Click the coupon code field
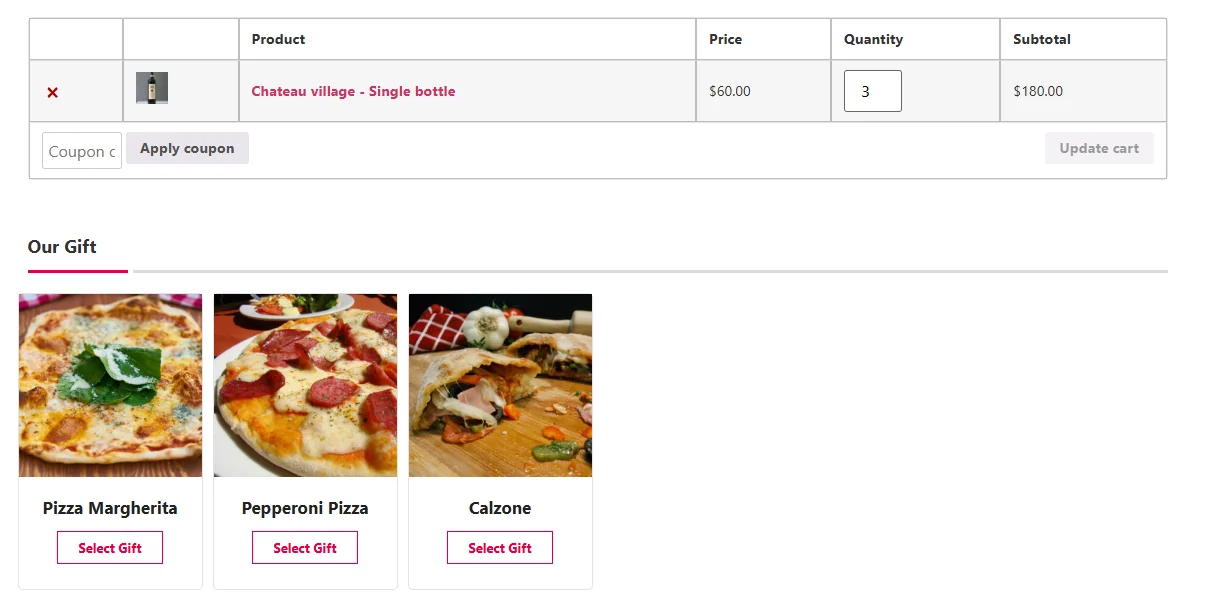 tap(81, 151)
